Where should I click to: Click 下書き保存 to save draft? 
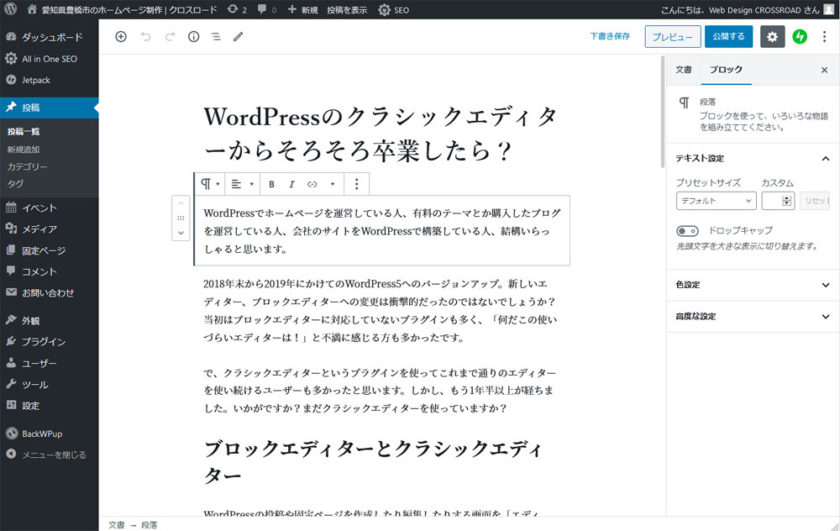click(x=610, y=36)
